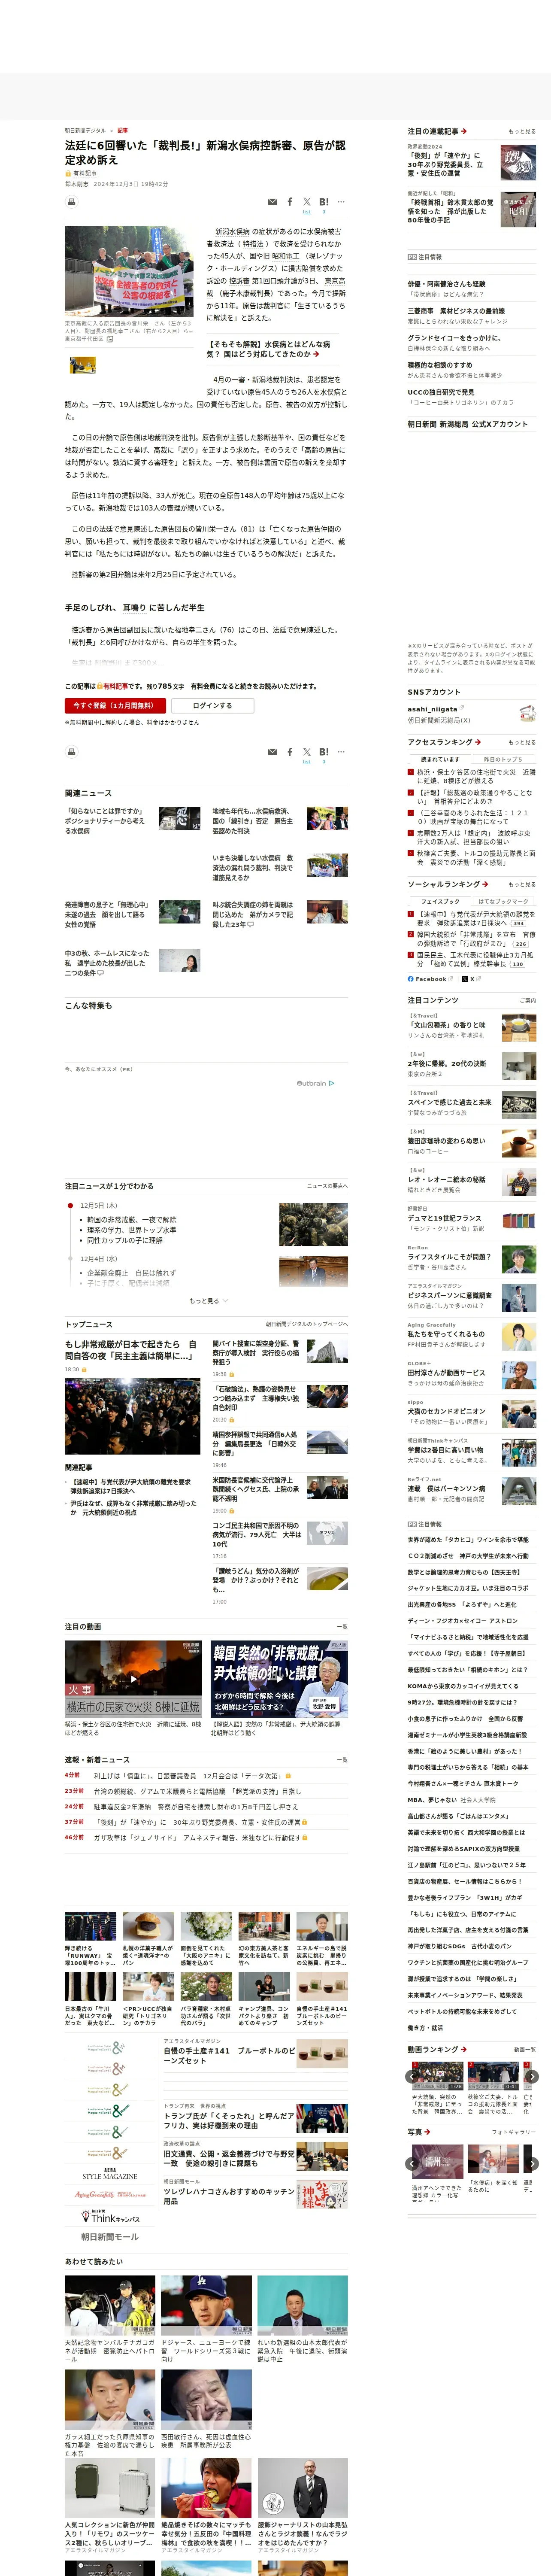
Task: Click bottom envelope email share icon
Action: pos(272,752)
